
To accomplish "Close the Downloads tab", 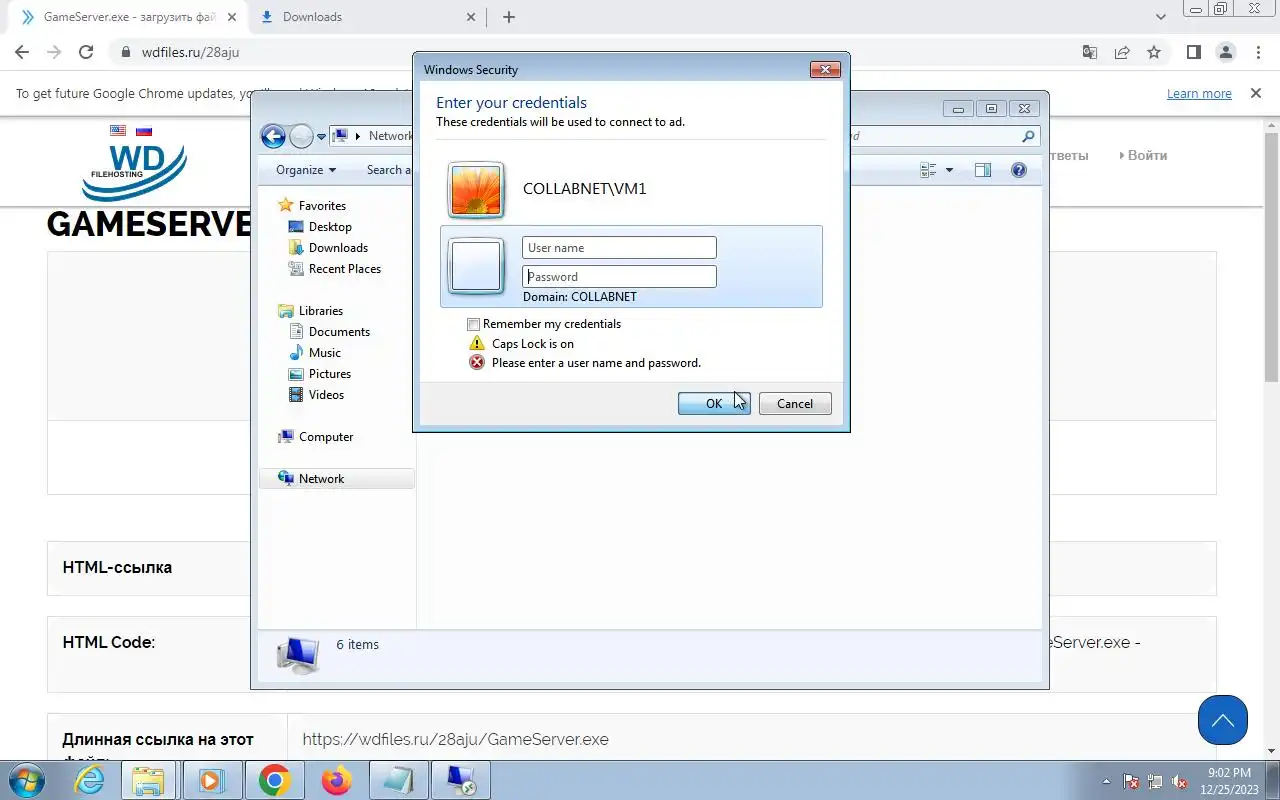I will pyautogui.click(x=472, y=17).
